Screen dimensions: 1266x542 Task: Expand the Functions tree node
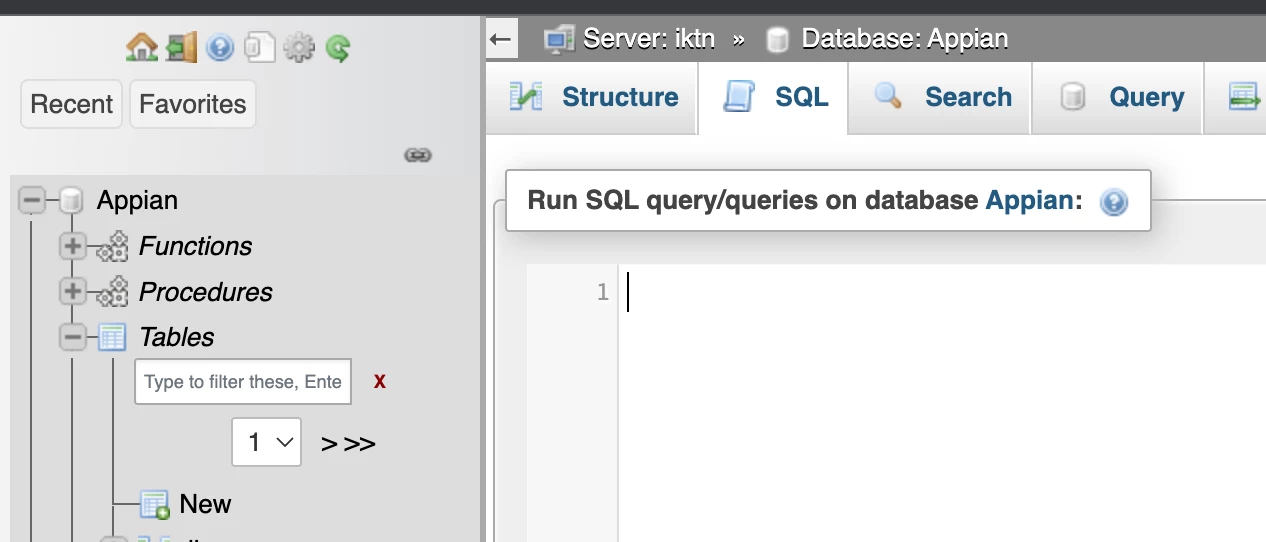coord(72,246)
